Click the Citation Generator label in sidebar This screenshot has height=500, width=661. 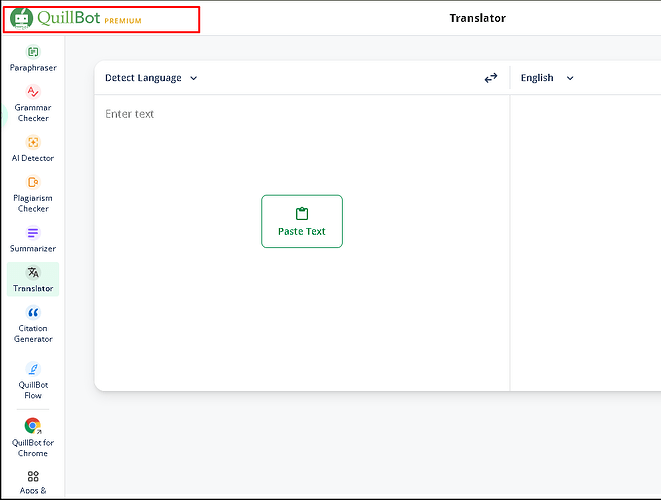[x=33, y=333]
